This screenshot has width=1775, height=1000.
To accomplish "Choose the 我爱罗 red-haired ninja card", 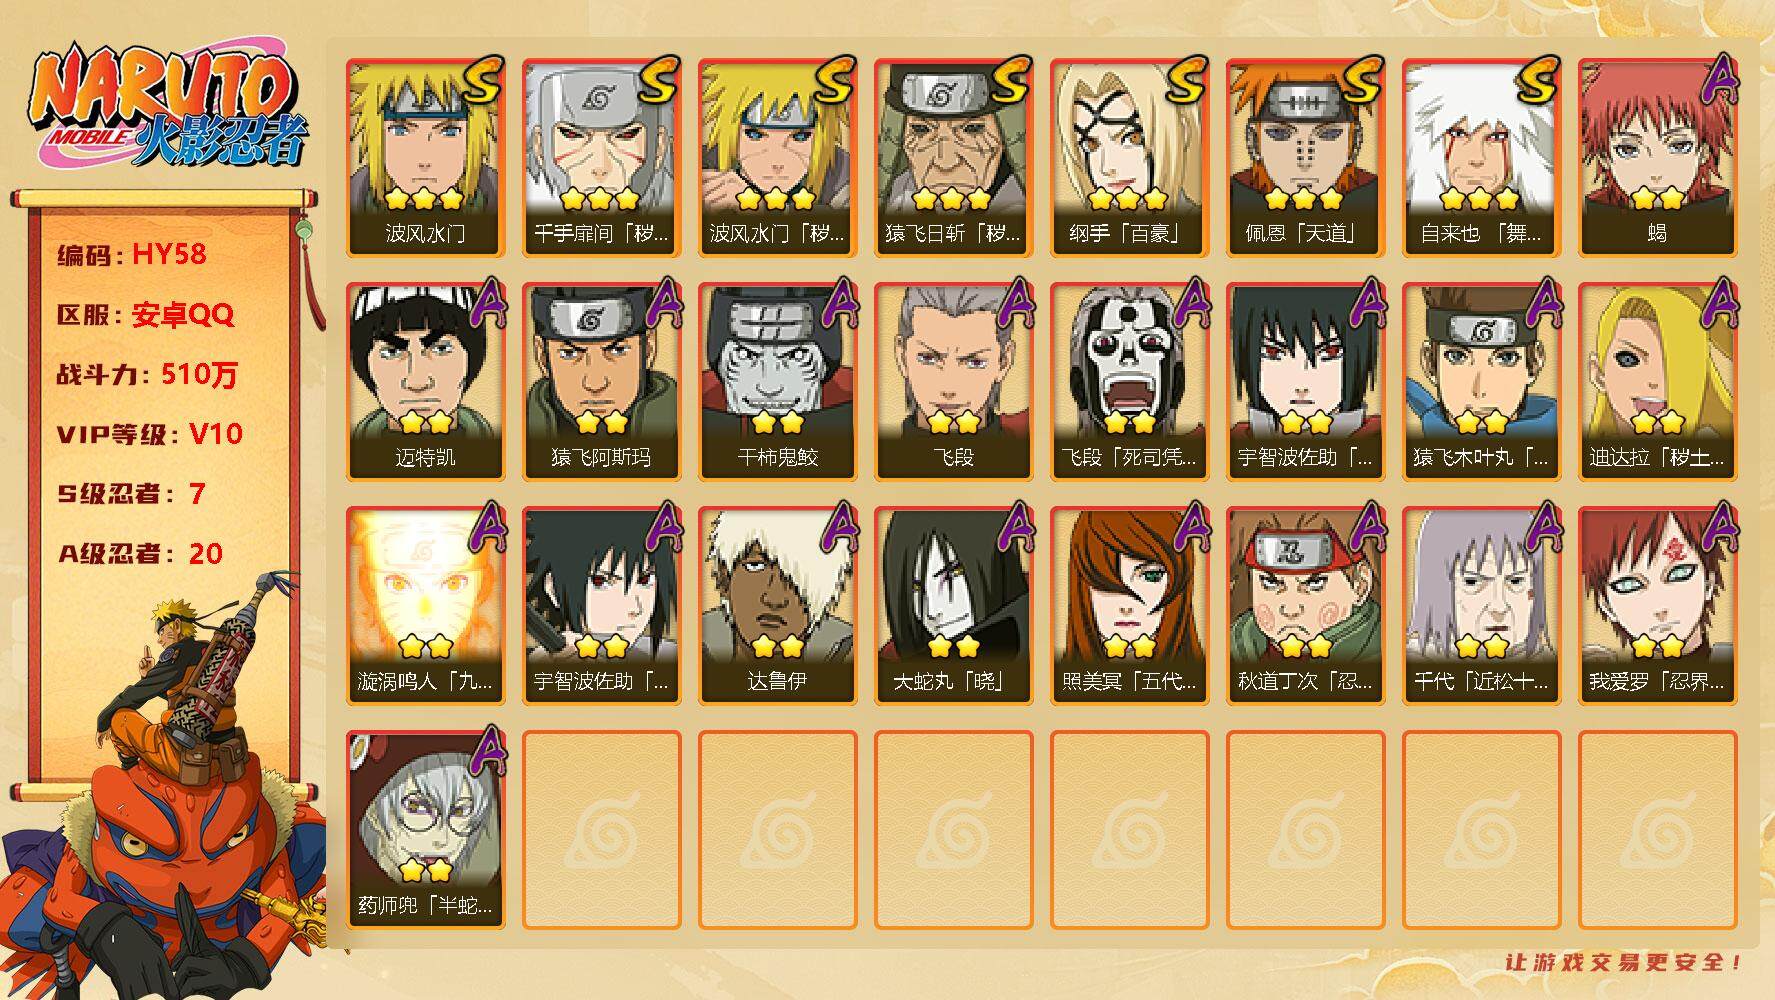I will (x=1657, y=606).
